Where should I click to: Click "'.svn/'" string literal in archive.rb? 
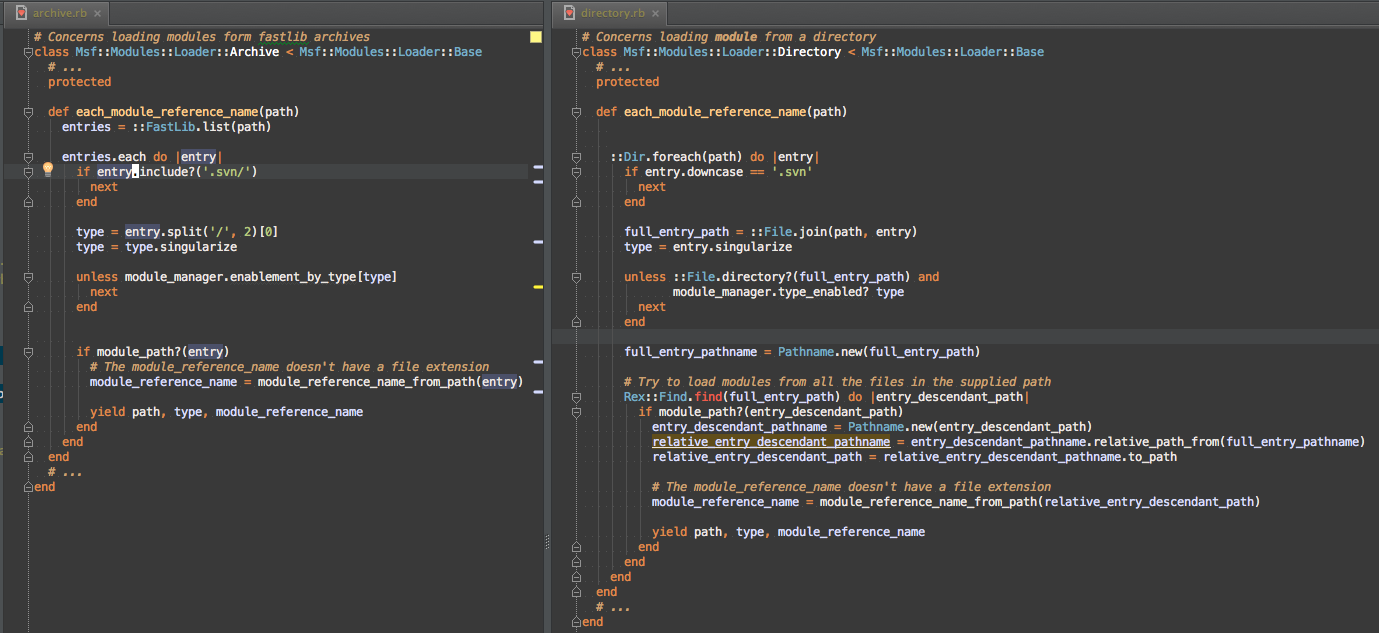coord(227,172)
